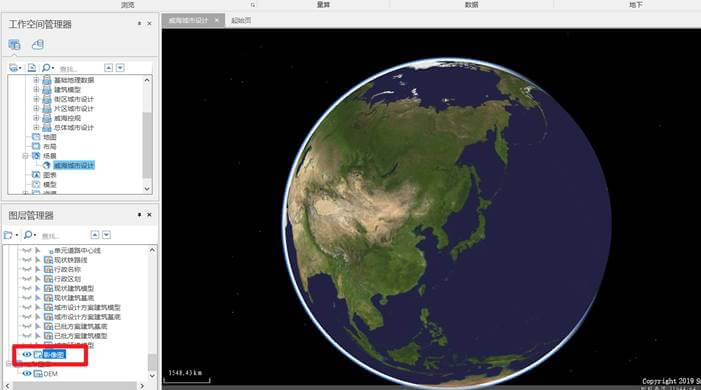Click Layer Manager's up arrow search-previous button
The image size is (701, 390).
pos(95,234)
